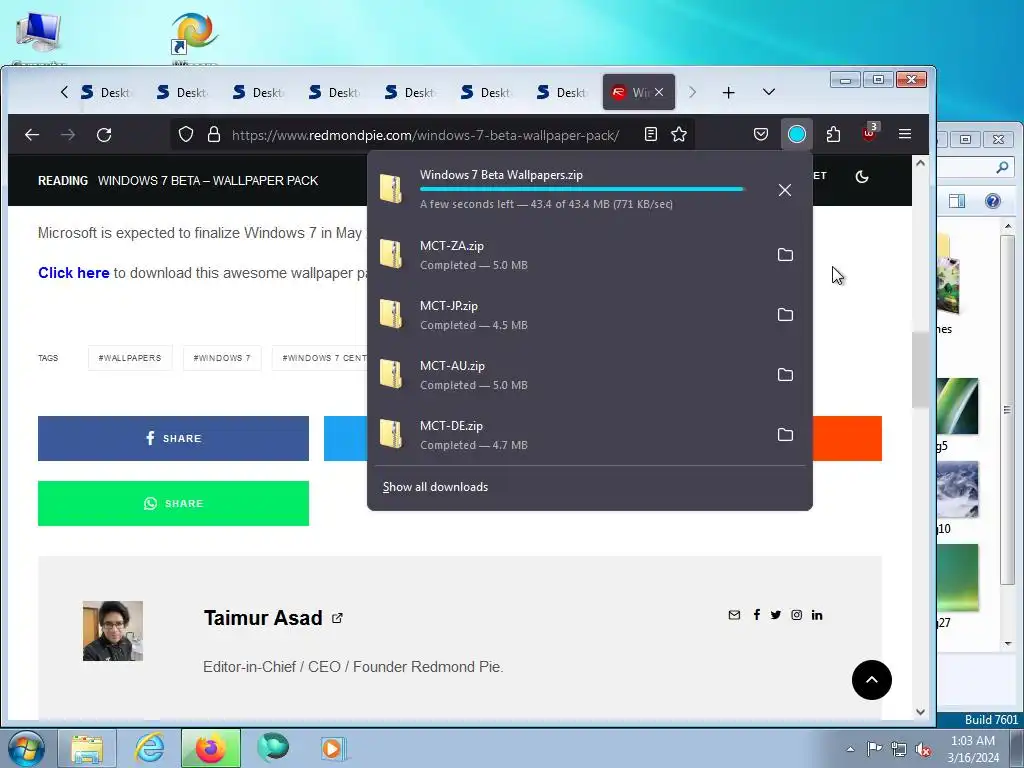Click the site padlock security icon
The width and height of the screenshot is (1024, 768).
(214, 135)
